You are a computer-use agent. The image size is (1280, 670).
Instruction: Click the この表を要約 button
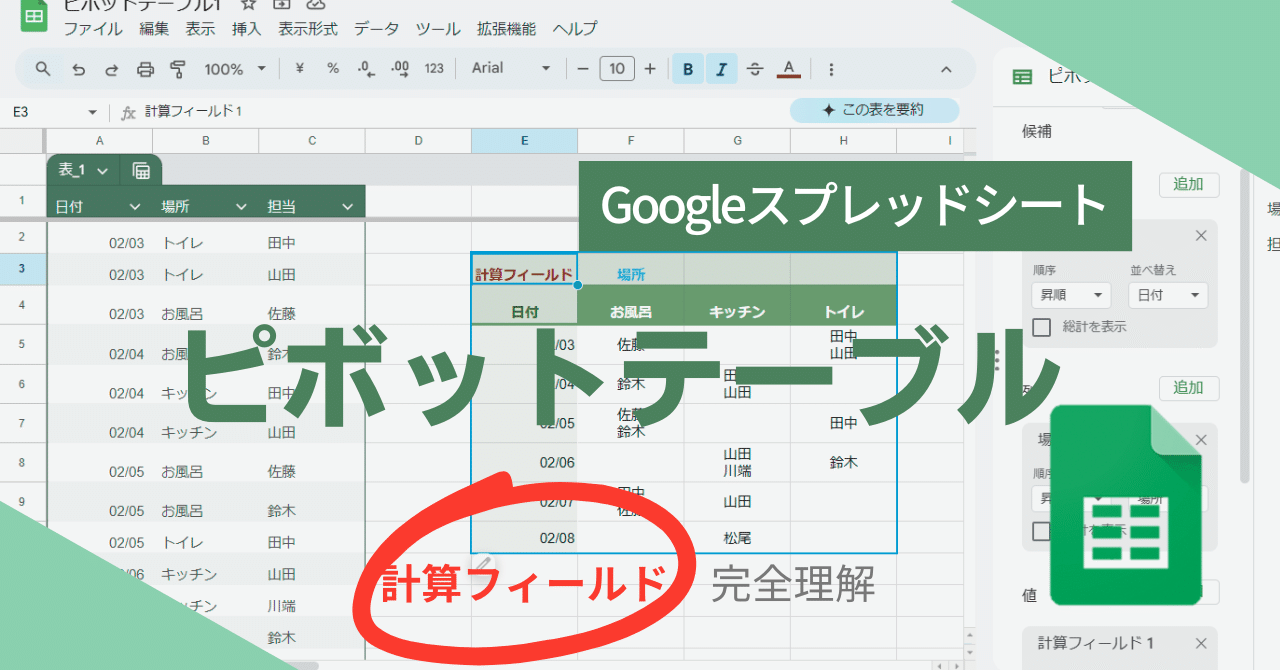(x=875, y=111)
